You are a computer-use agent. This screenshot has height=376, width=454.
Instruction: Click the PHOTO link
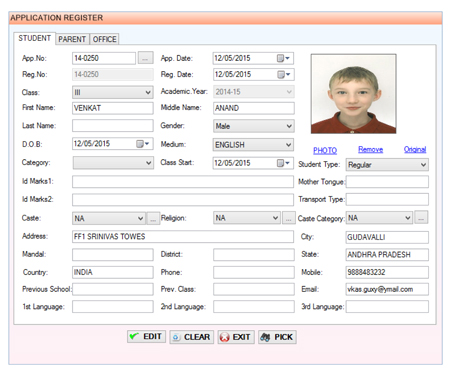click(325, 151)
